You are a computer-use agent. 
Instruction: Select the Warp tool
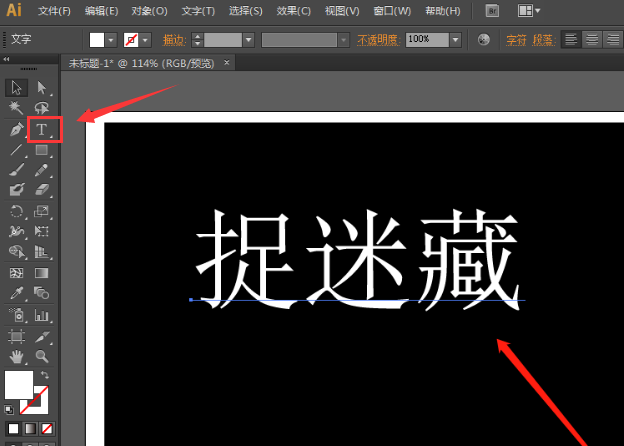16,231
